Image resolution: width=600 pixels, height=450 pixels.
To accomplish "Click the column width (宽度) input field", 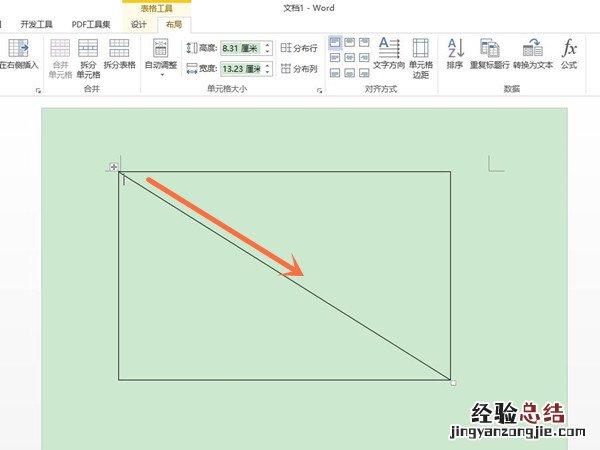I will coord(241,69).
